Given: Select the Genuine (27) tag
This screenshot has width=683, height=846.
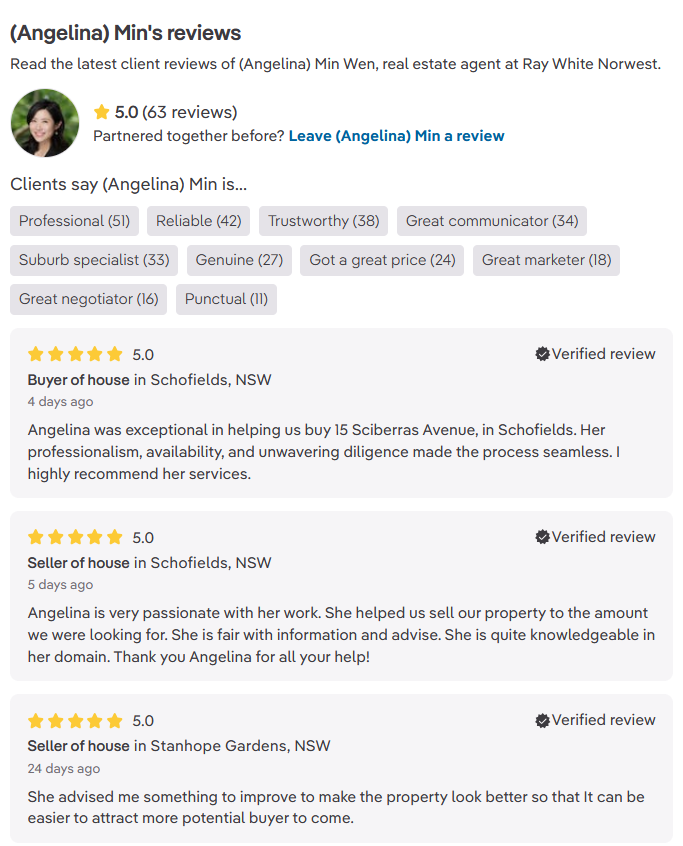Looking at the screenshot, I should pyautogui.click(x=239, y=260).
